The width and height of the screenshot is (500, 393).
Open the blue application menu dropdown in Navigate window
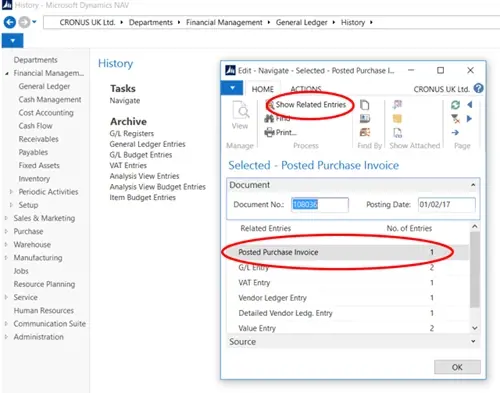coord(233,88)
